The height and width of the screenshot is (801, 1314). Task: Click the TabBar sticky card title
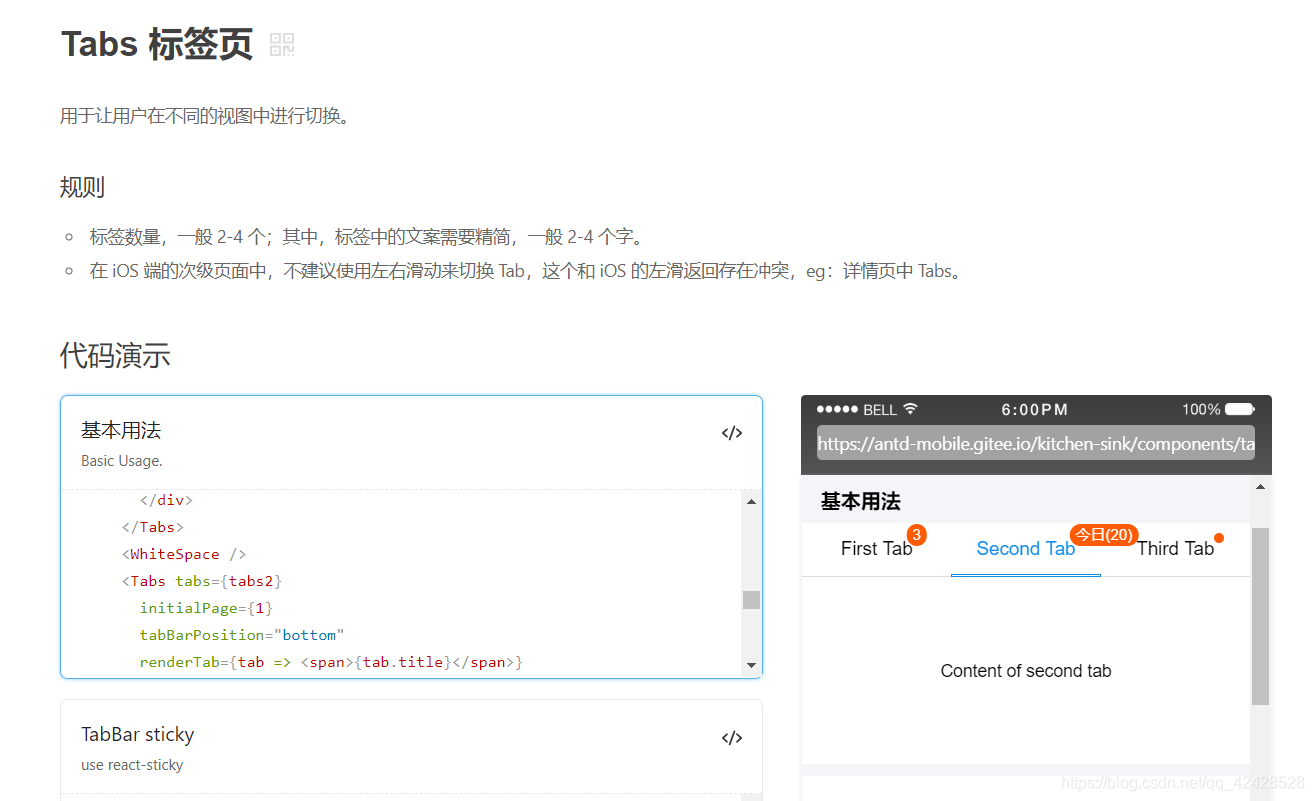tap(138, 734)
